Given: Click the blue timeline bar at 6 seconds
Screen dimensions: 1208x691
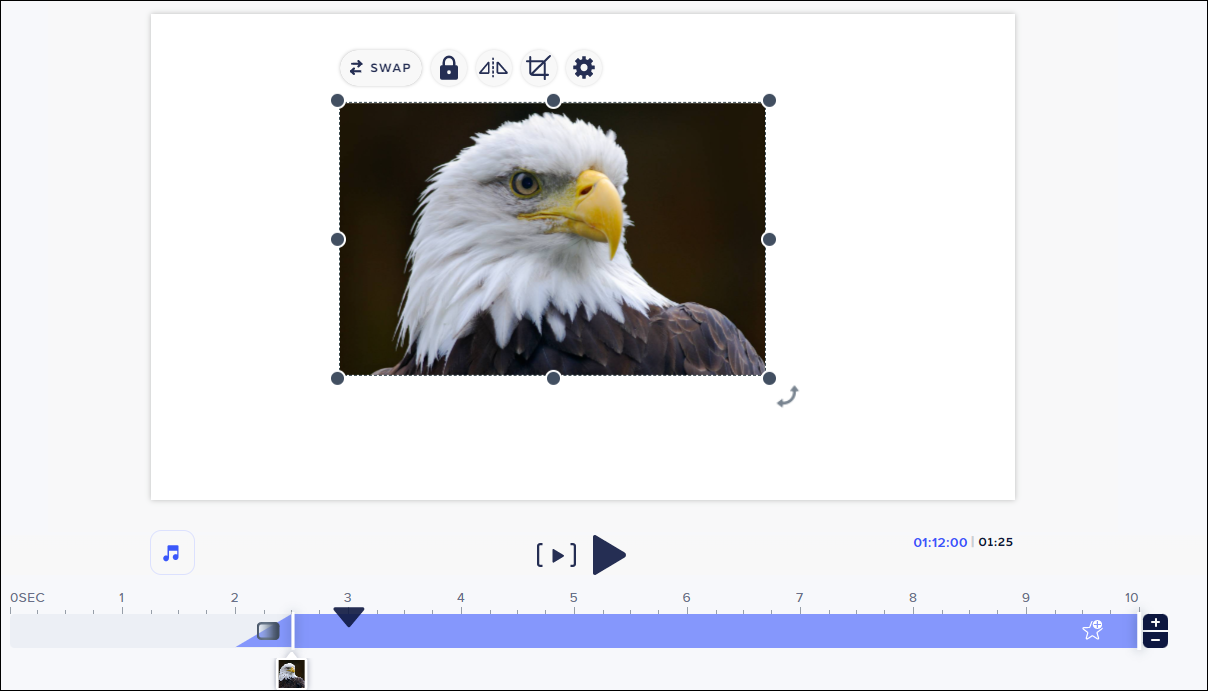Looking at the screenshot, I should [x=686, y=631].
